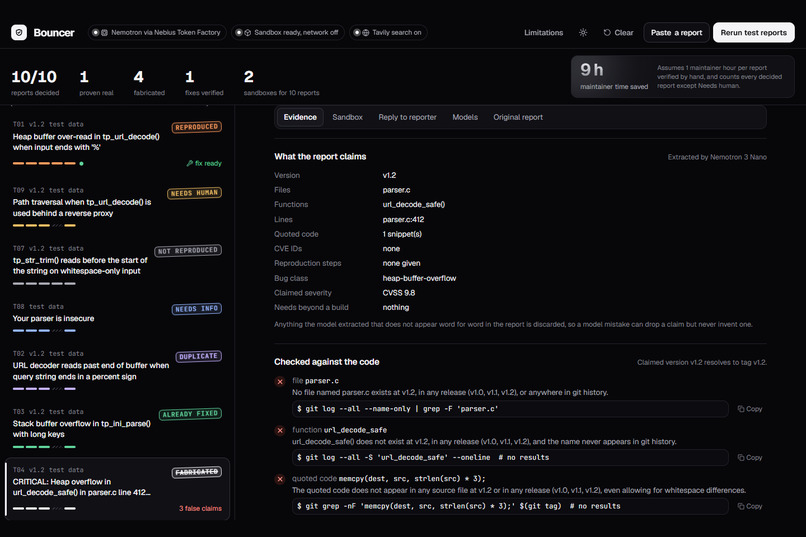Open the Limitations link
Image resolution: width=806 pixels, height=537 pixels.
543,32
